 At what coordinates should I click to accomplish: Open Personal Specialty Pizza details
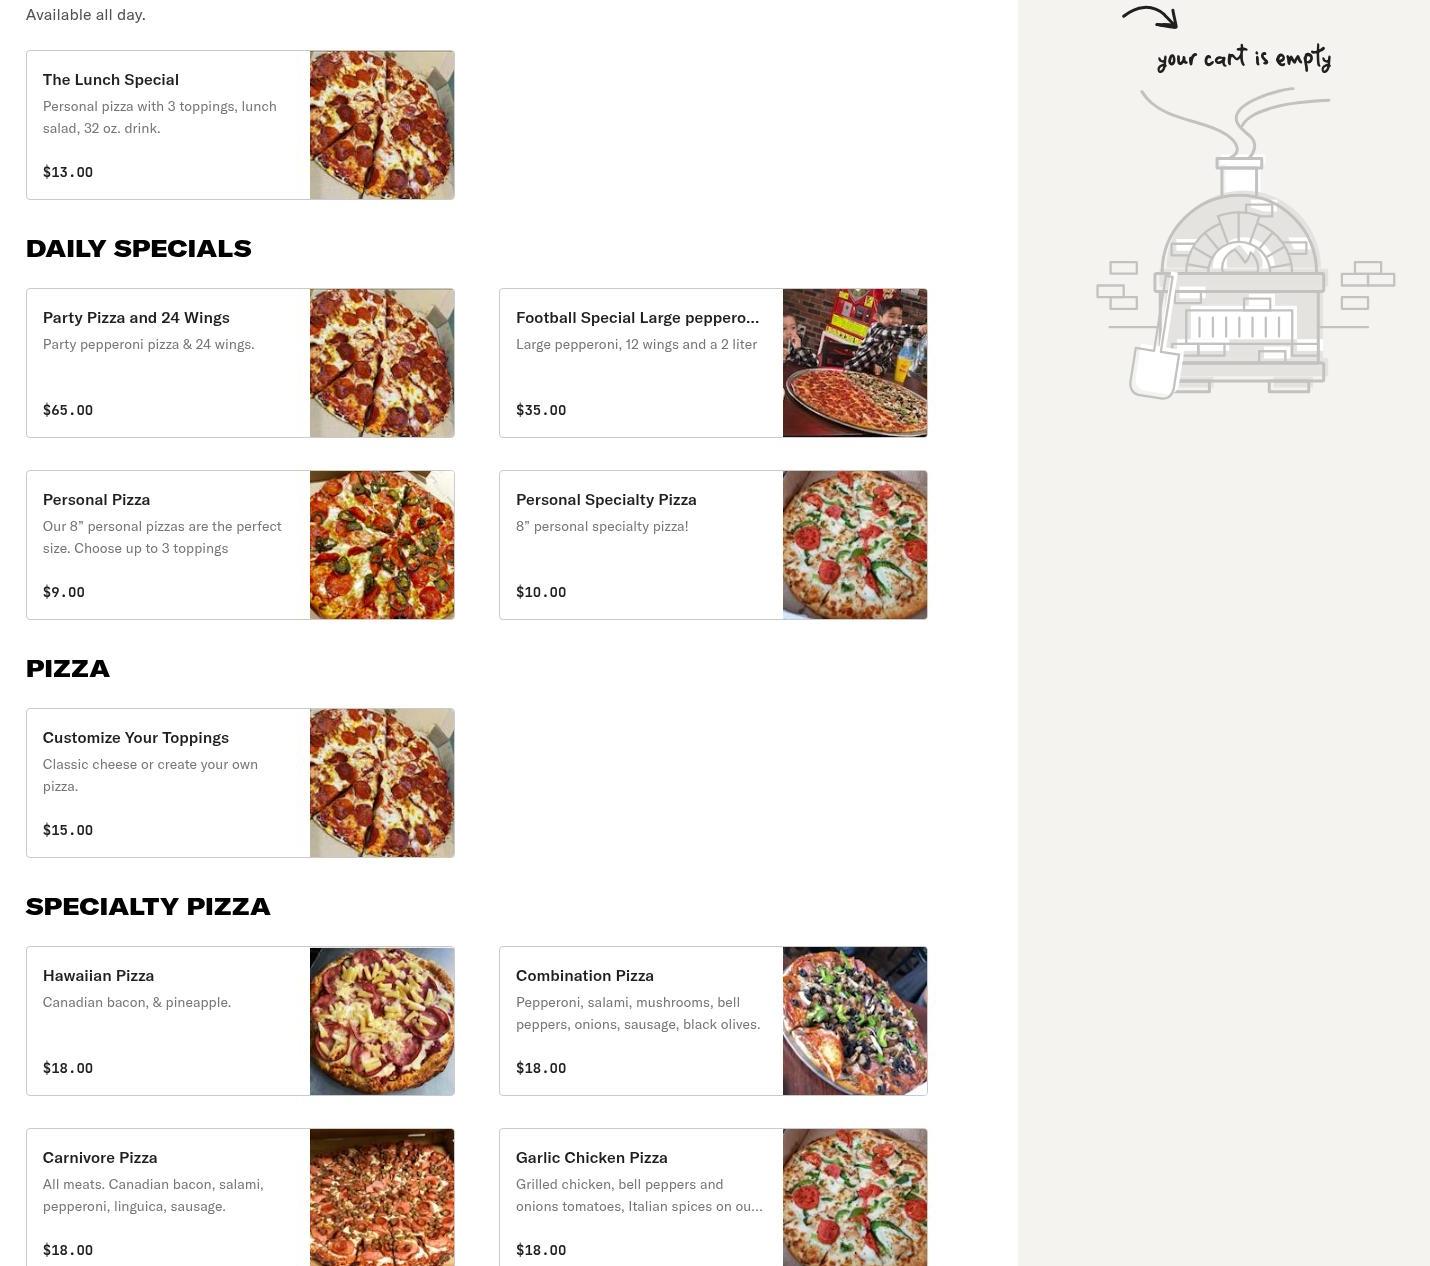(713, 545)
